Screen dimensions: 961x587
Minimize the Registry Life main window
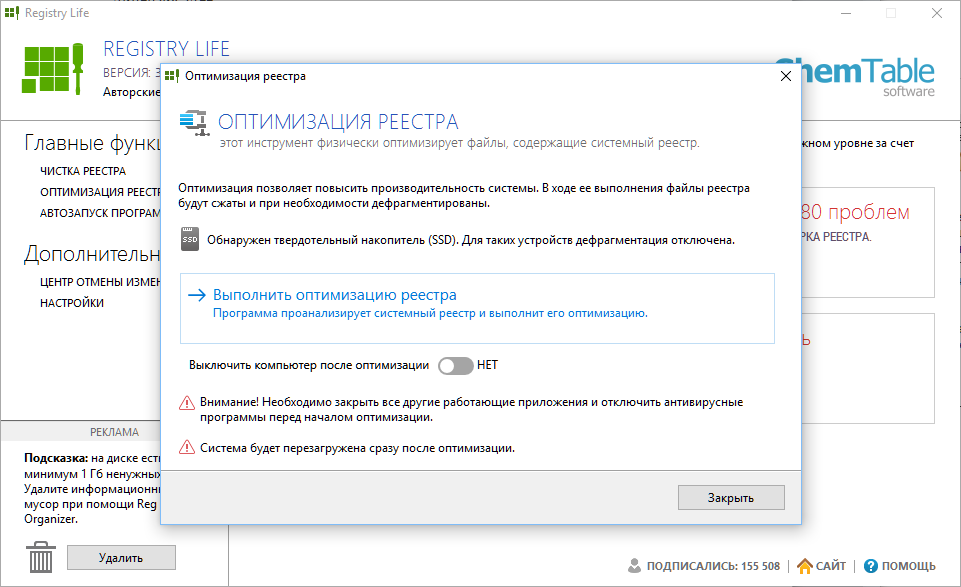(846, 13)
